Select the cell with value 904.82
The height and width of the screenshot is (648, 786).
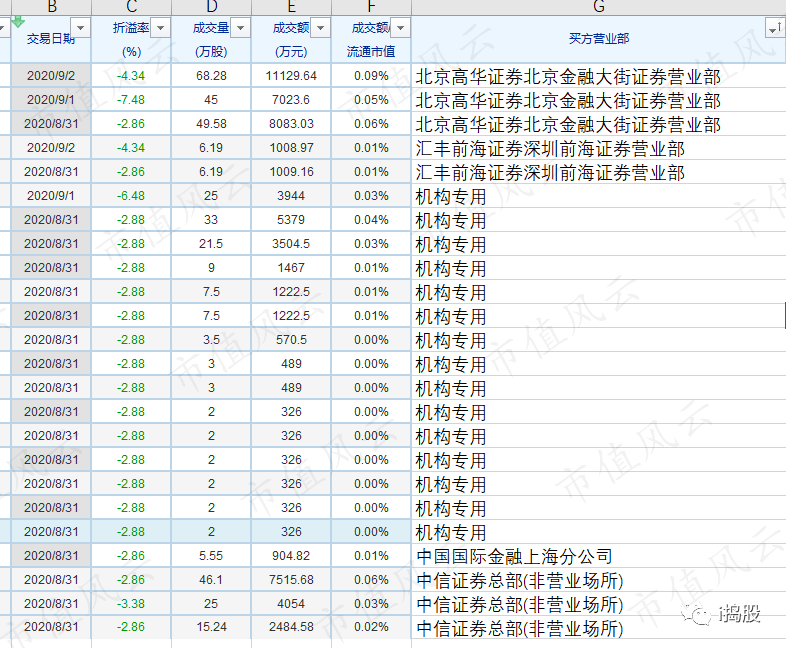(291, 556)
